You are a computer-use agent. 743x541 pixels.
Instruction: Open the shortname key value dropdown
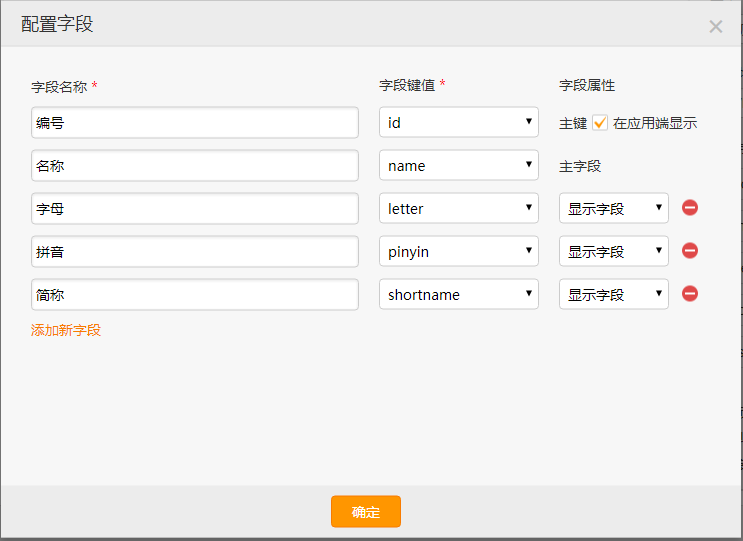tap(459, 294)
